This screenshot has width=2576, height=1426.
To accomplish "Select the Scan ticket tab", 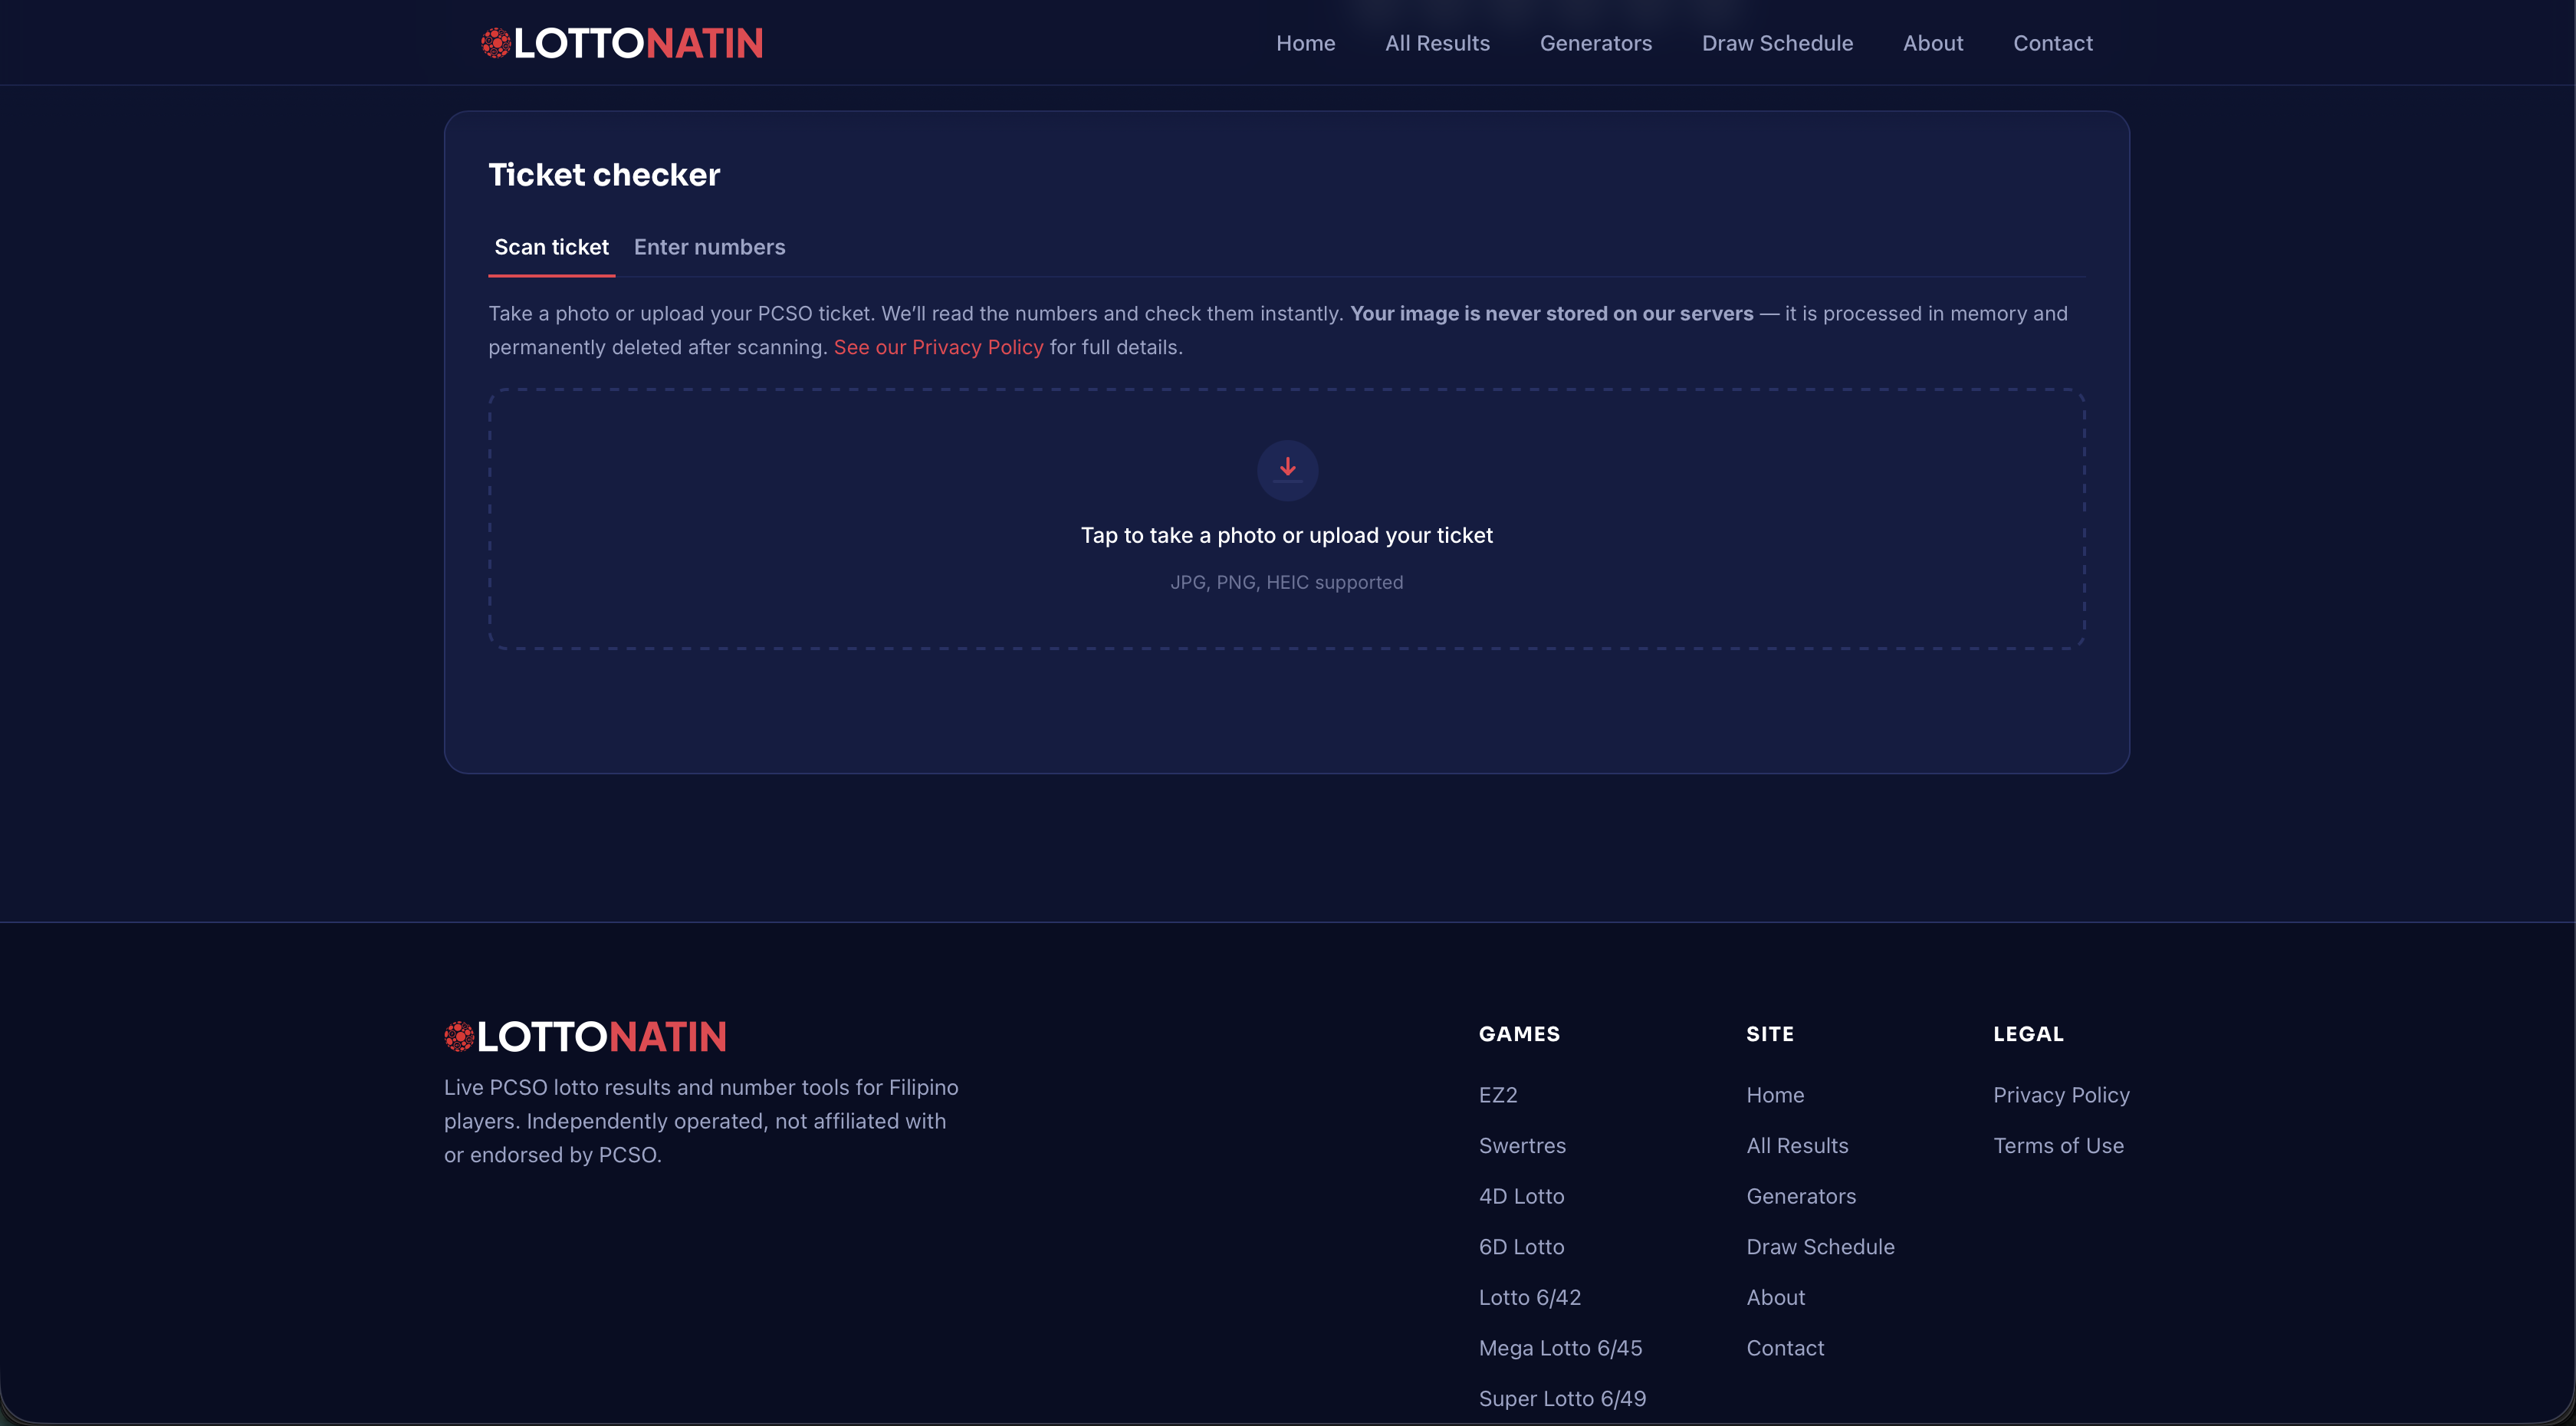I will click(x=551, y=247).
